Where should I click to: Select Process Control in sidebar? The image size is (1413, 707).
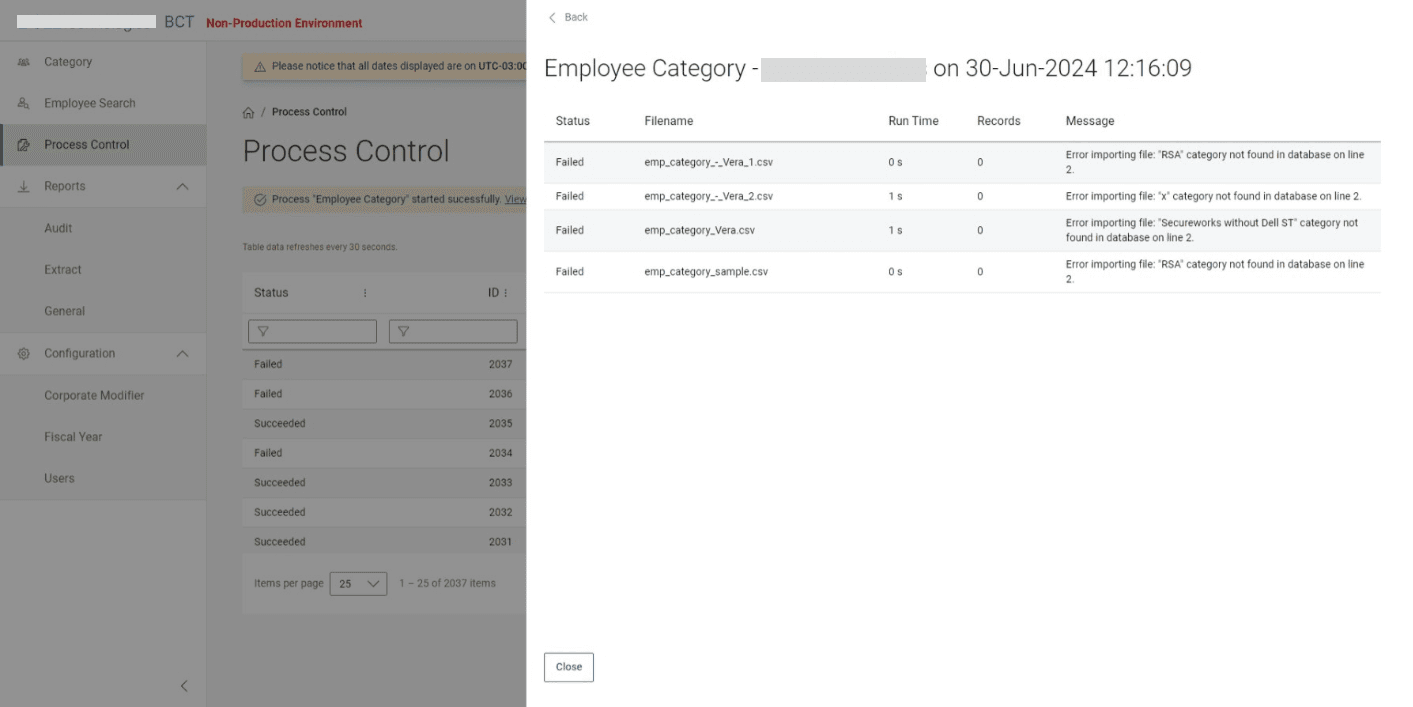pyautogui.click(x=103, y=145)
